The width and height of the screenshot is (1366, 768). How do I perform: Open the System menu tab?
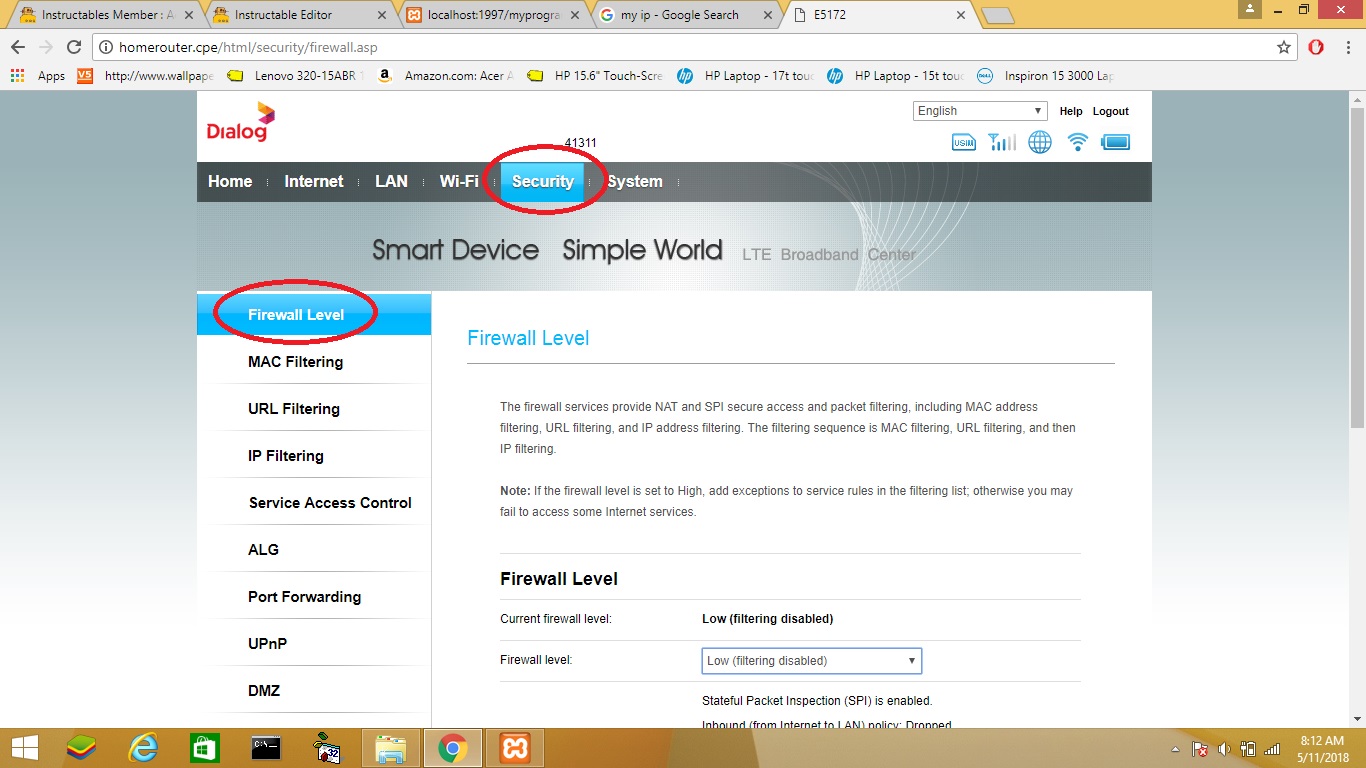pos(635,182)
